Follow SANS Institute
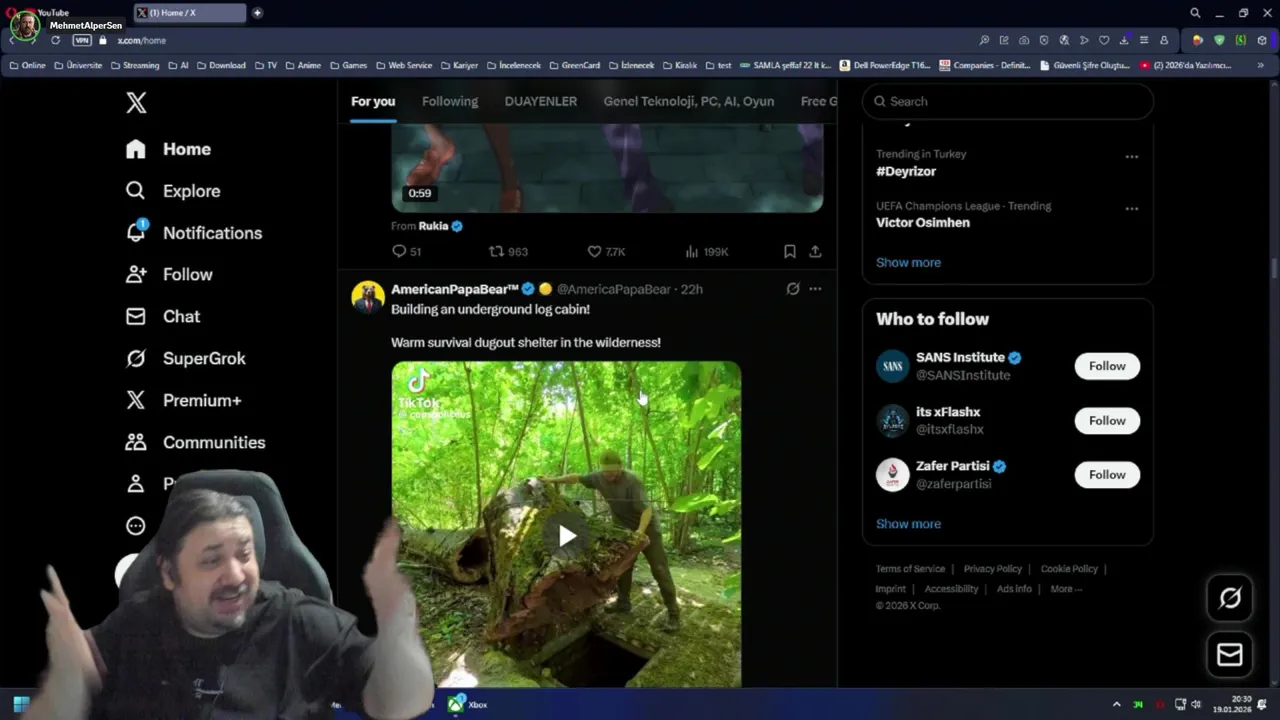 coord(1107,366)
